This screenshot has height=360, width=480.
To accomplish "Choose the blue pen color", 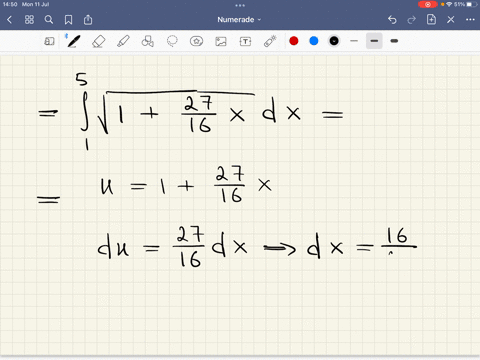I will coord(314,41).
